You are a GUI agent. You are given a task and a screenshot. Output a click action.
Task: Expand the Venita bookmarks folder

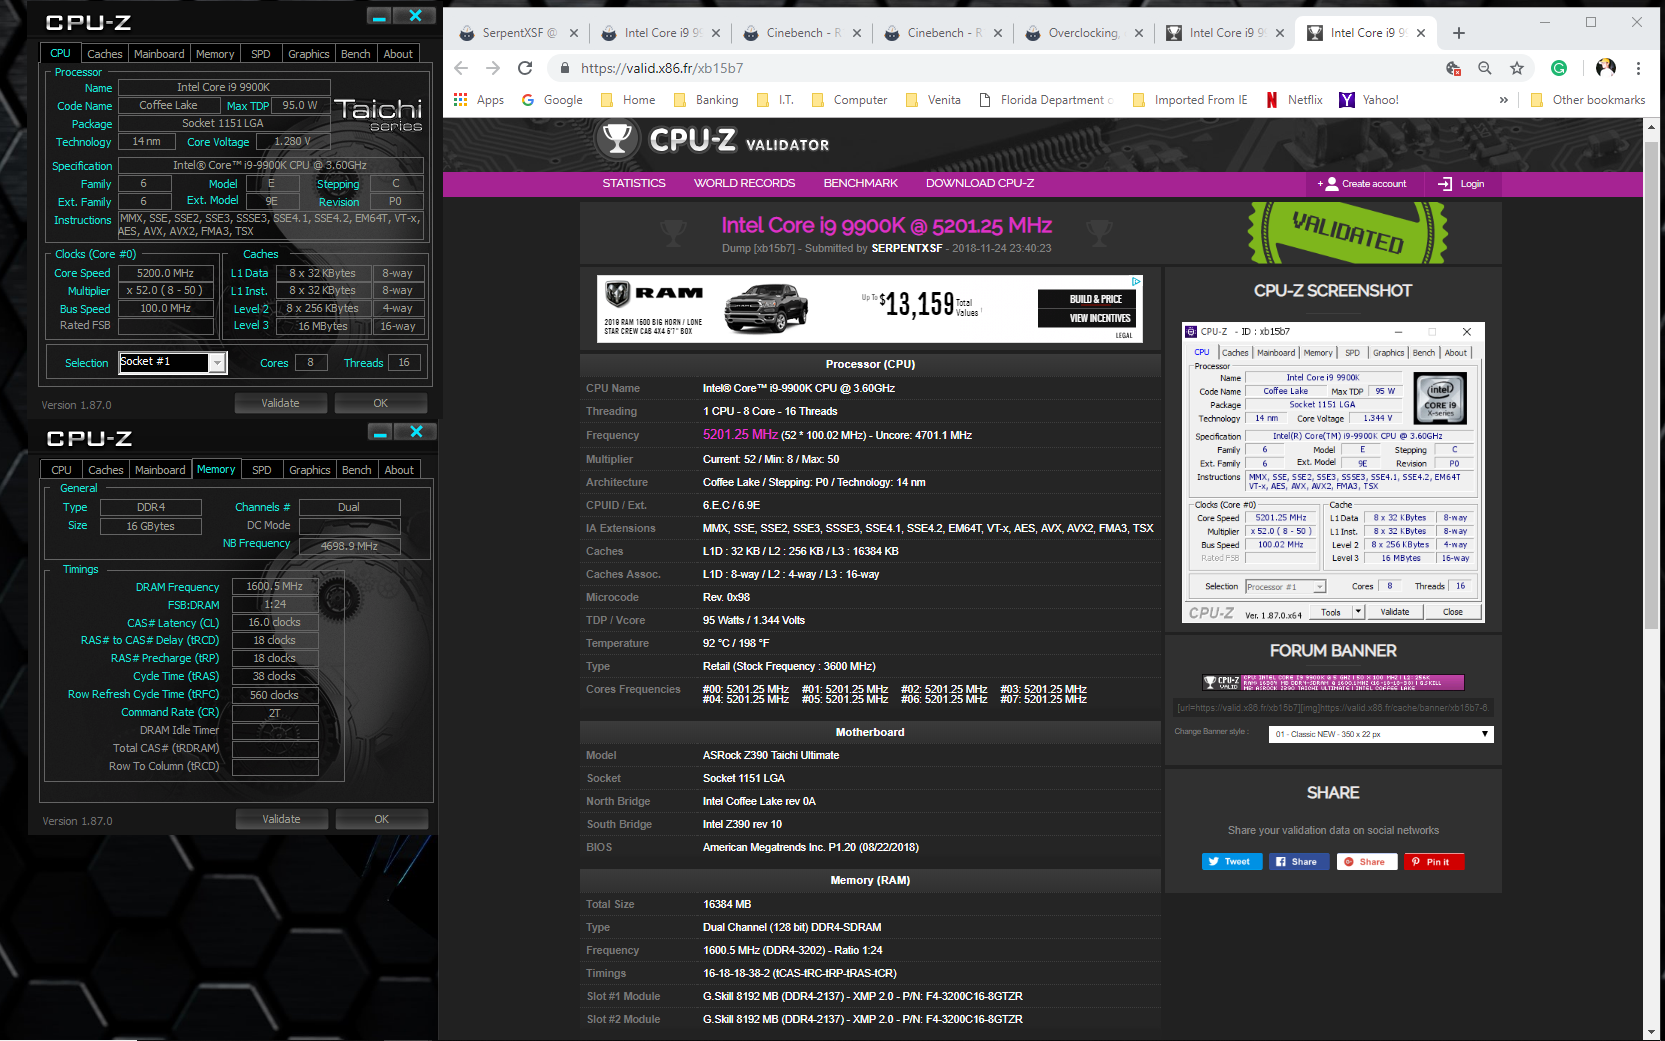(933, 100)
